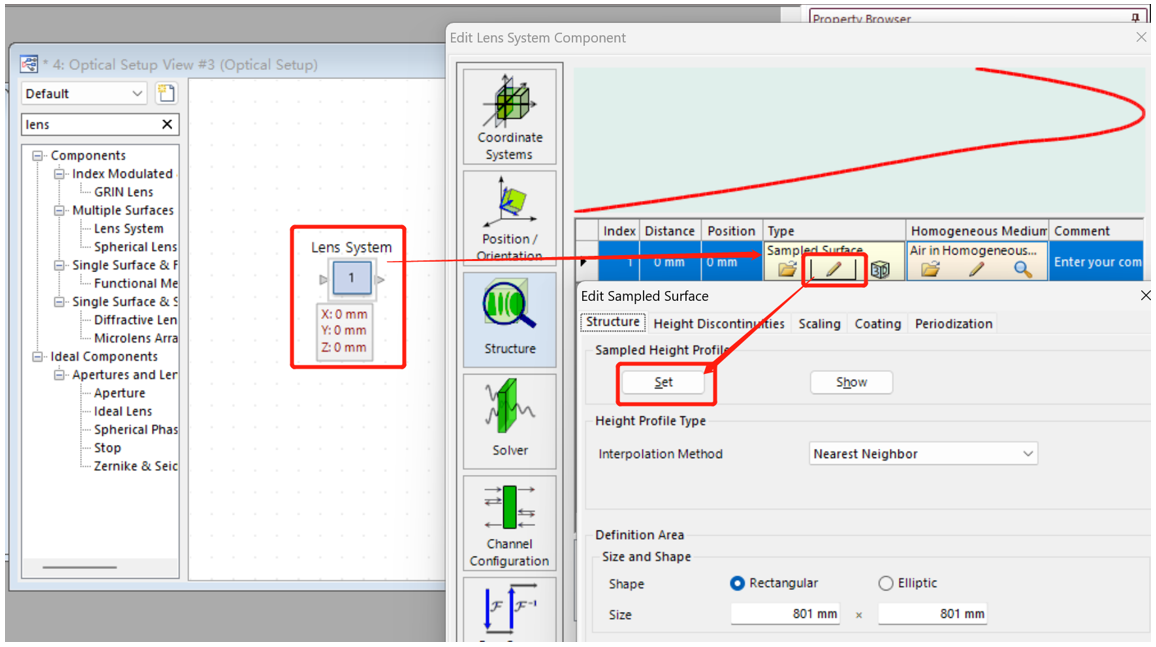Open the Interpolation Method dropdown
The width and height of the screenshot is (1156, 647).
click(923, 454)
